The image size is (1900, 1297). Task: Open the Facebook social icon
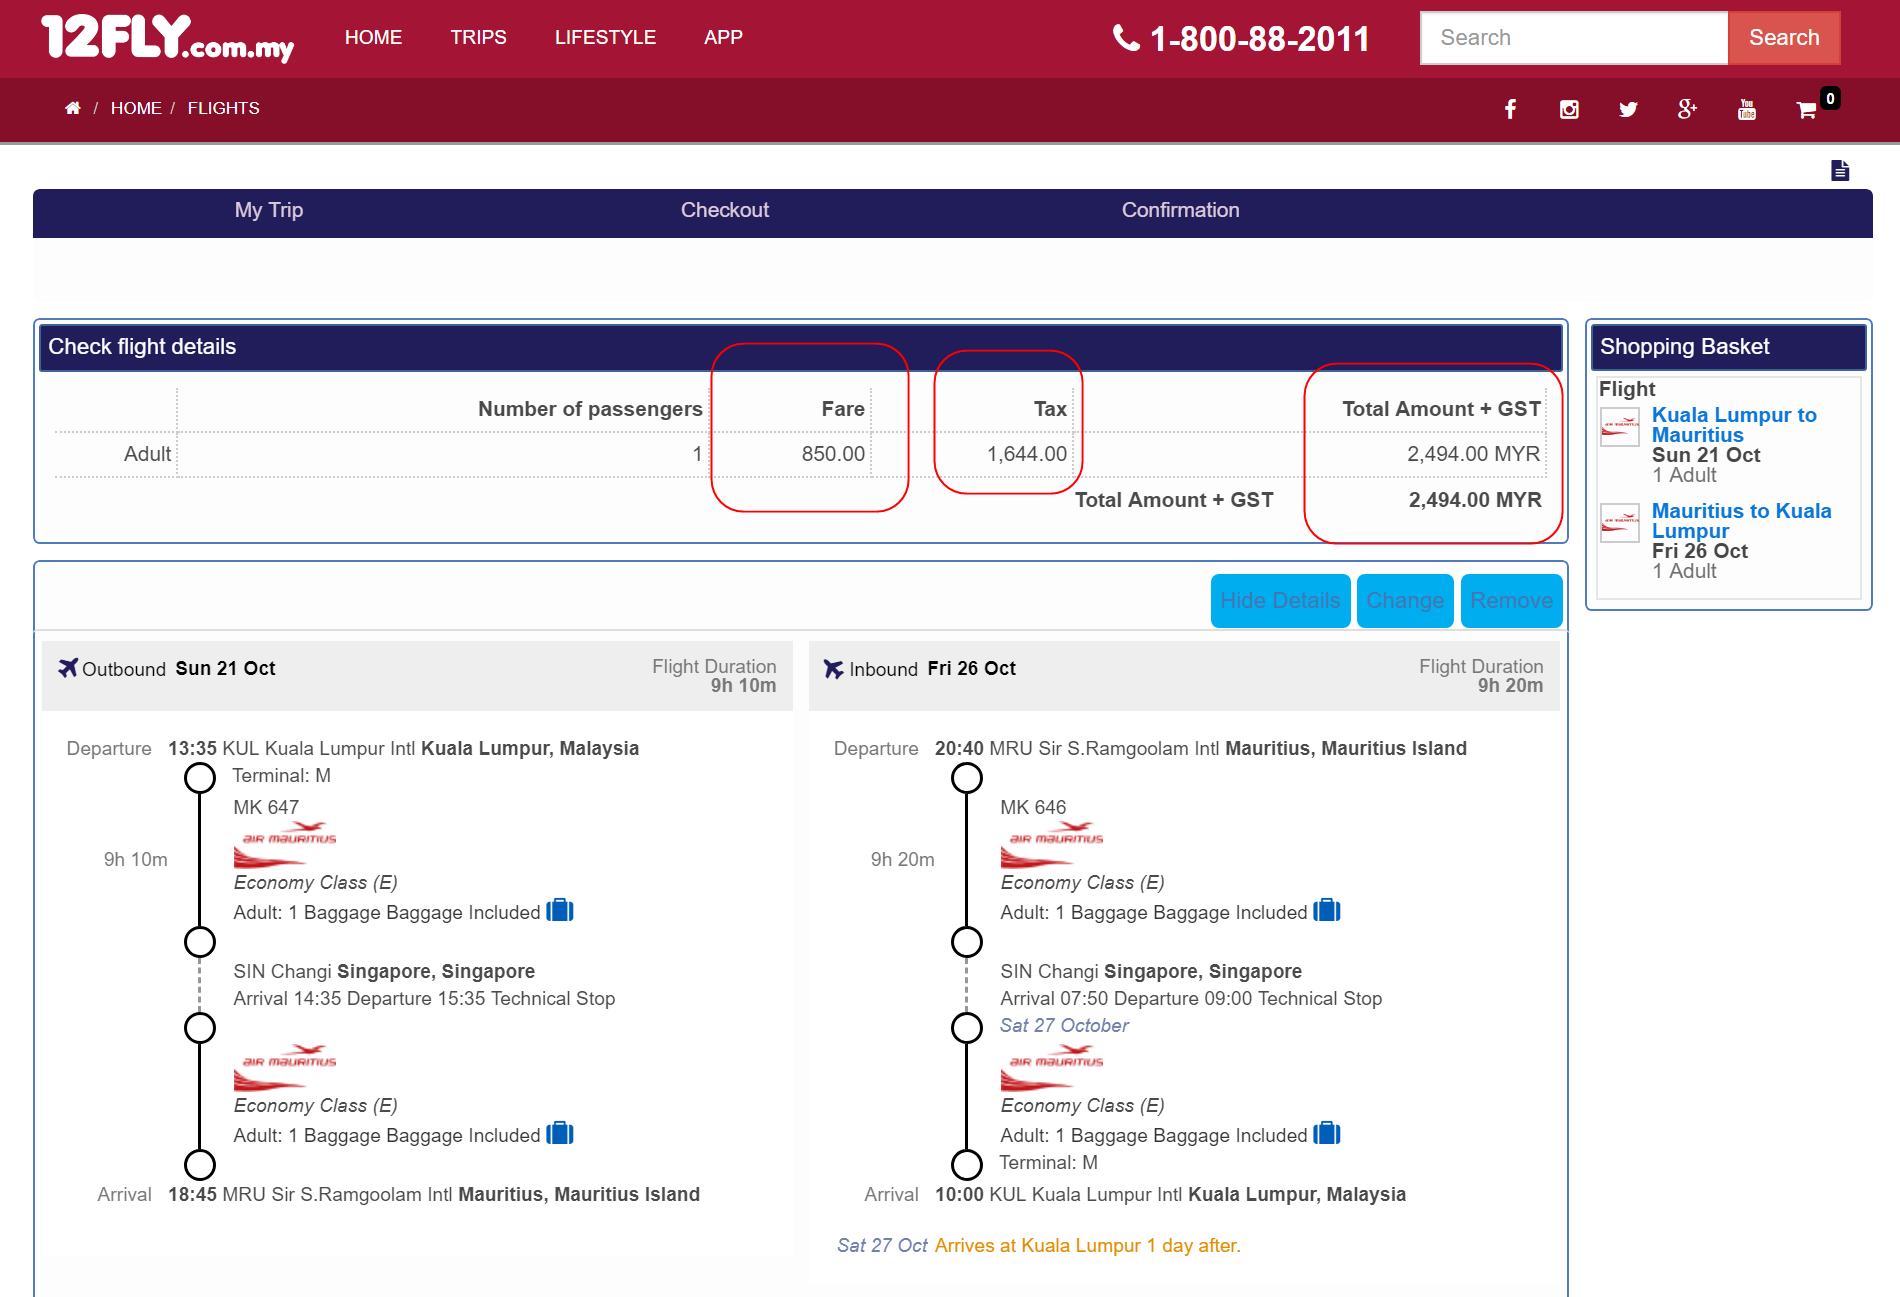1510,109
